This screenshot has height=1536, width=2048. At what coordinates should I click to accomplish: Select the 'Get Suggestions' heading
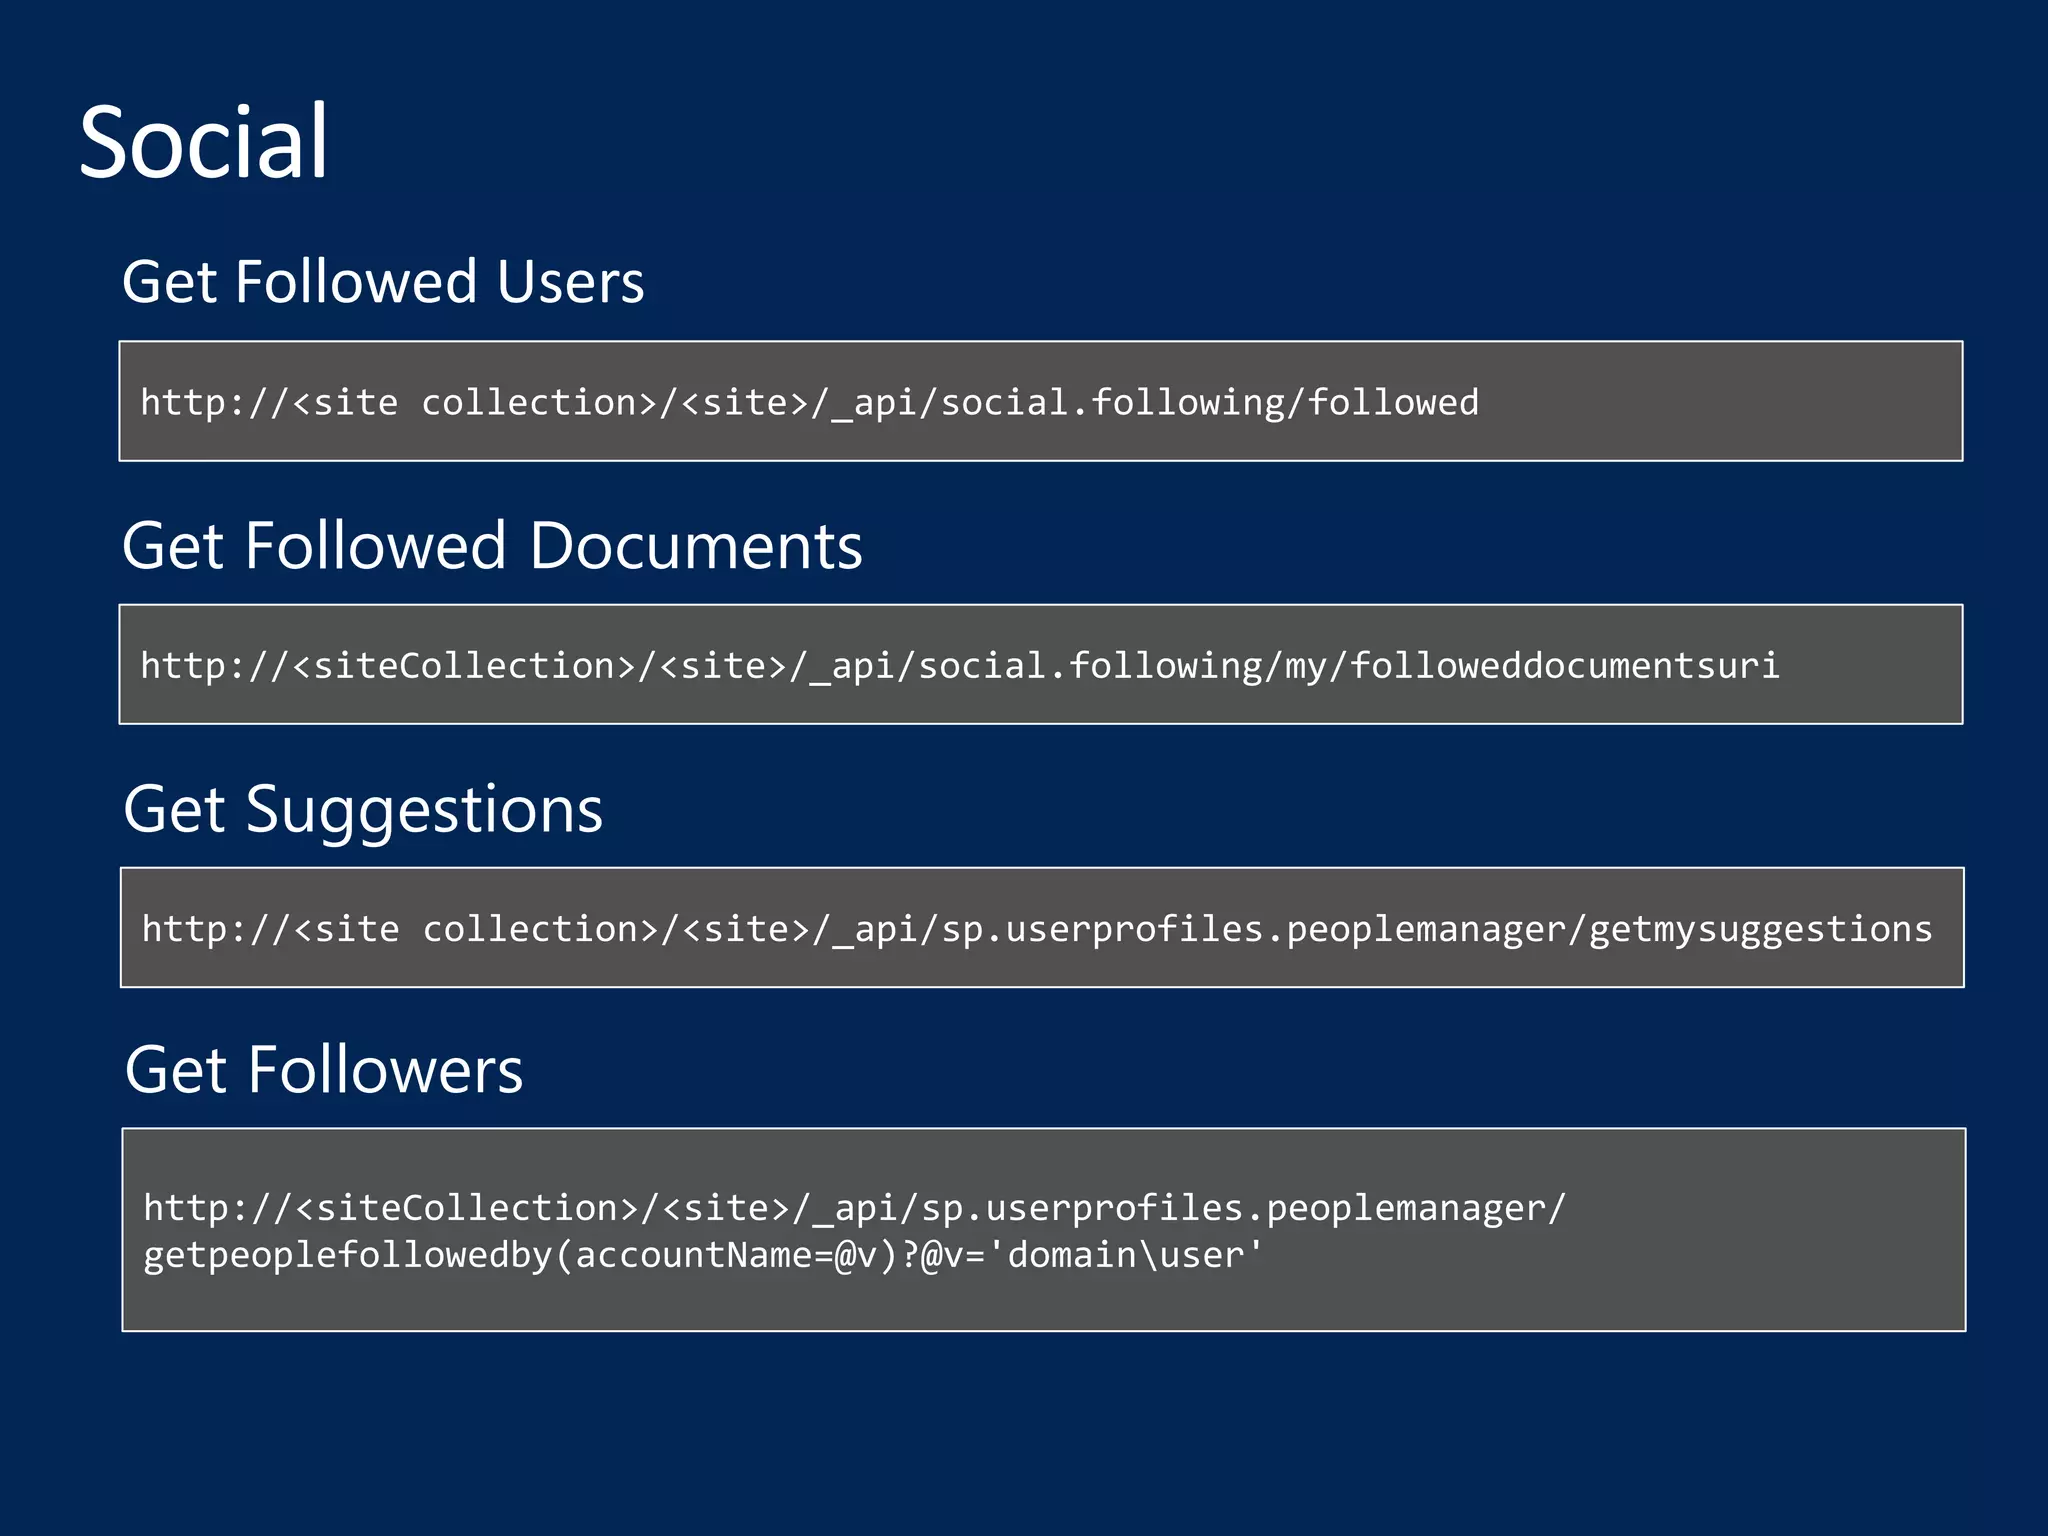[x=363, y=810]
